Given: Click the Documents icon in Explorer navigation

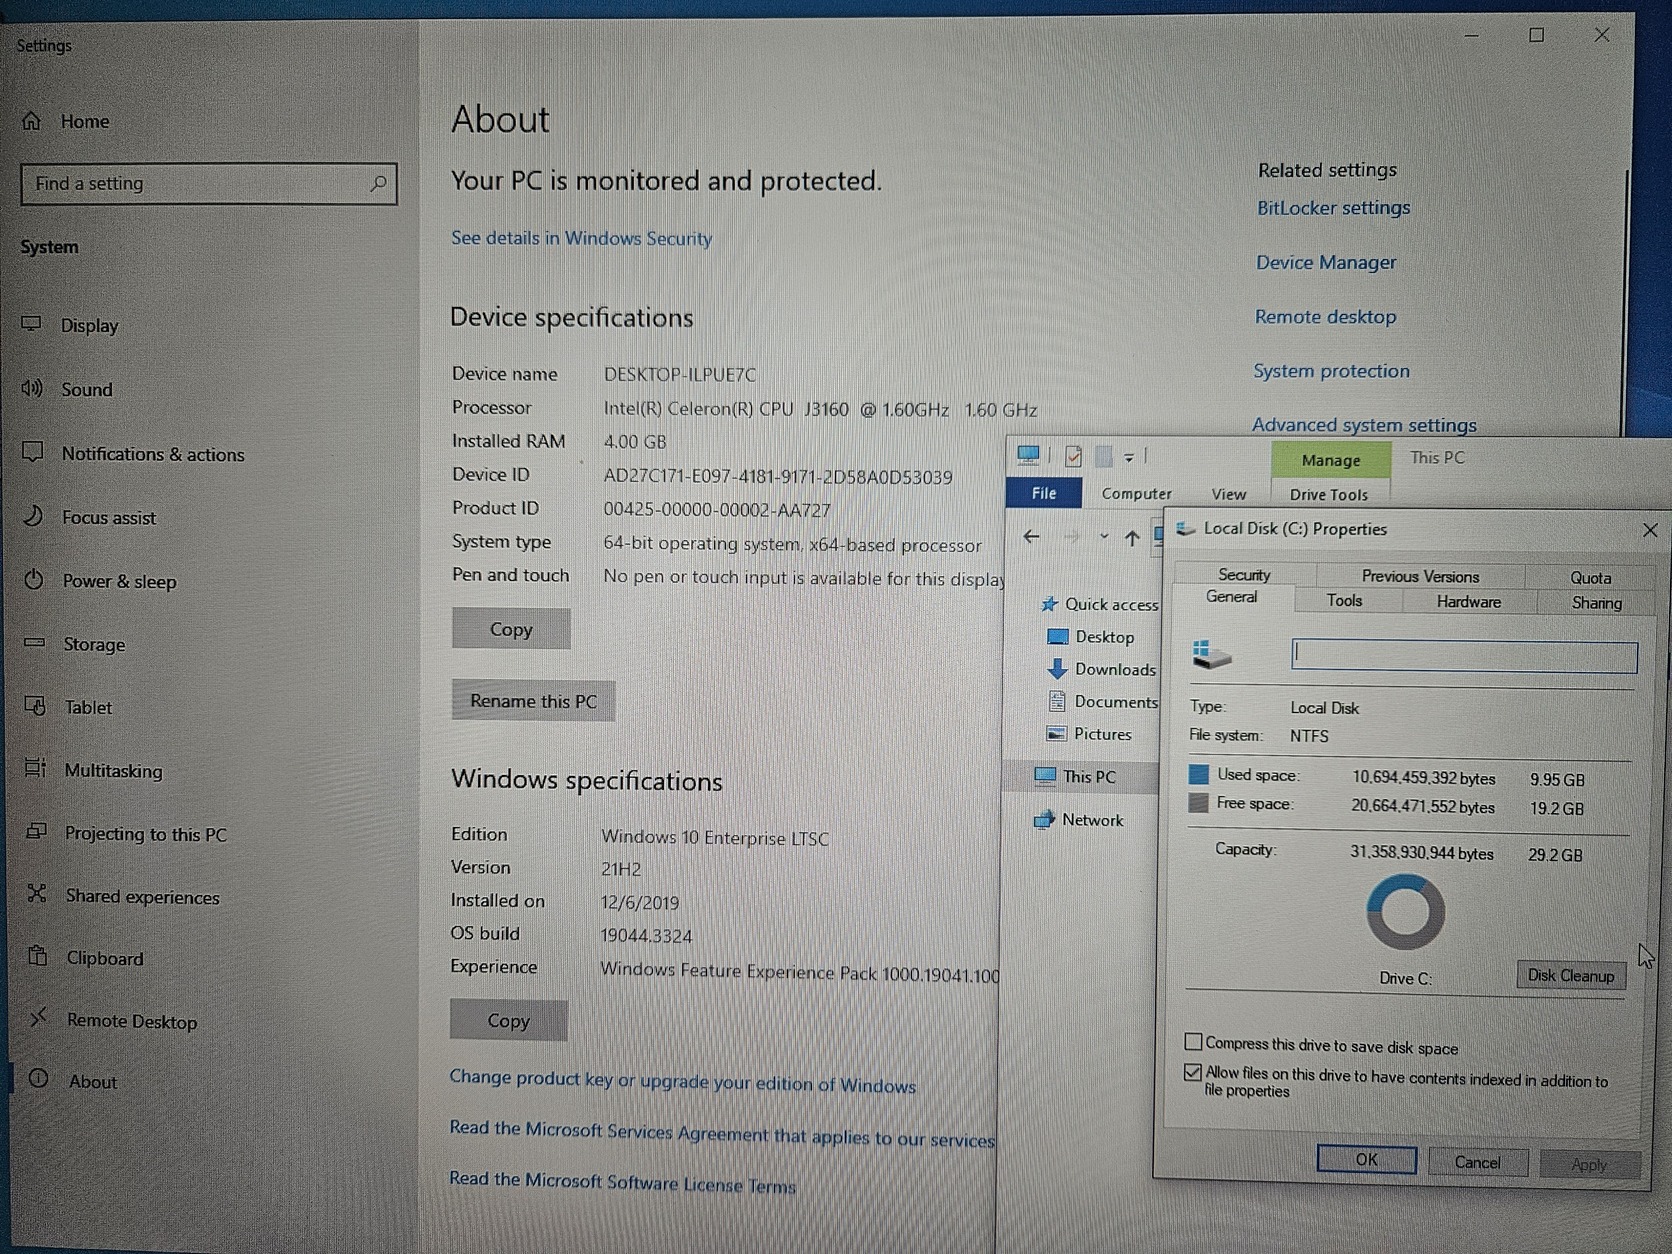Looking at the screenshot, I should coord(1057,701).
